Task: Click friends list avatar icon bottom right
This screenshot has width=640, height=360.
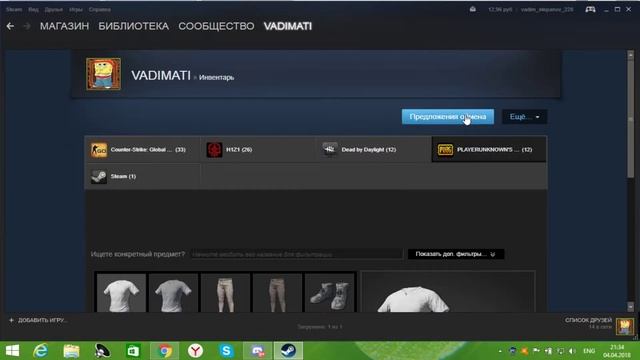Action: (625, 327)
